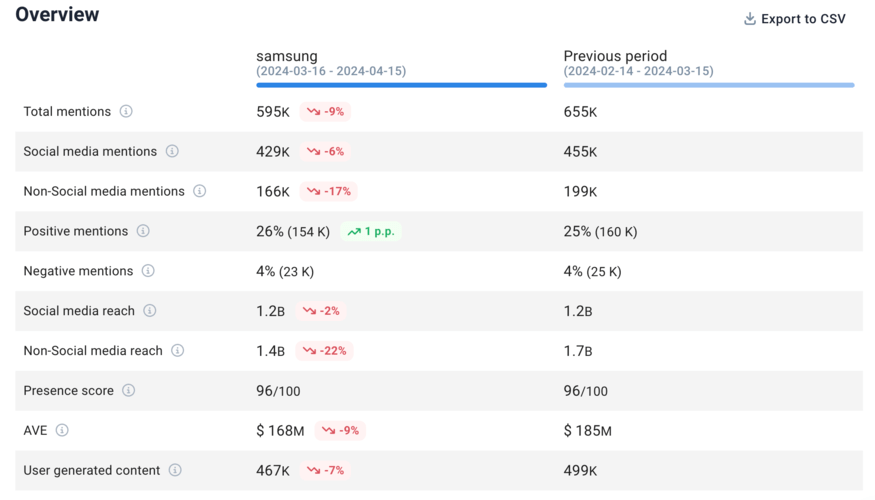Show Presence score info tooltip

[x=129, y=391]
